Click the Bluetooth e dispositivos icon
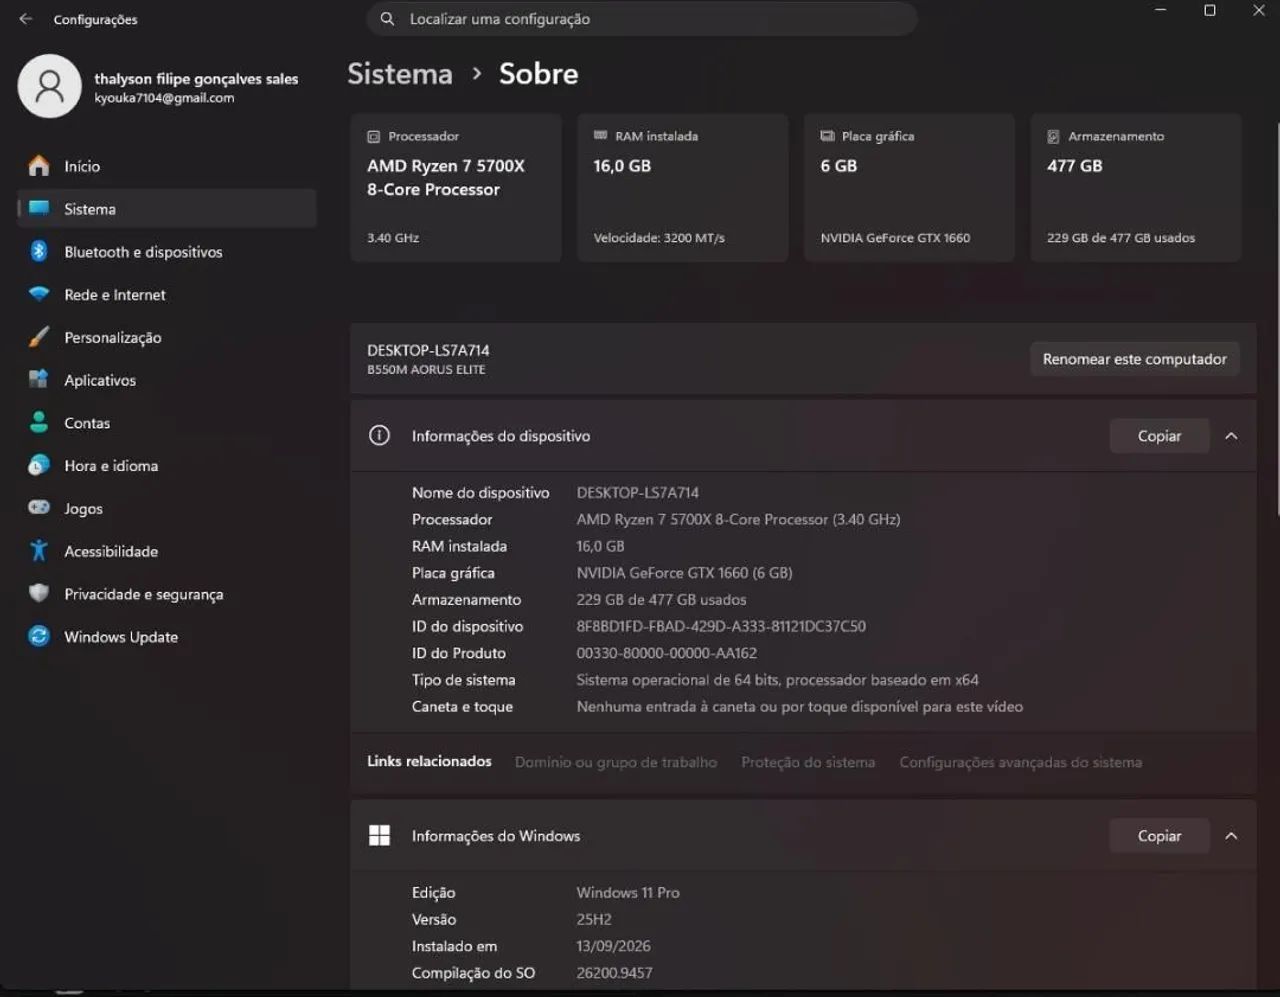1280x997 pixels. tap(39, 251)
